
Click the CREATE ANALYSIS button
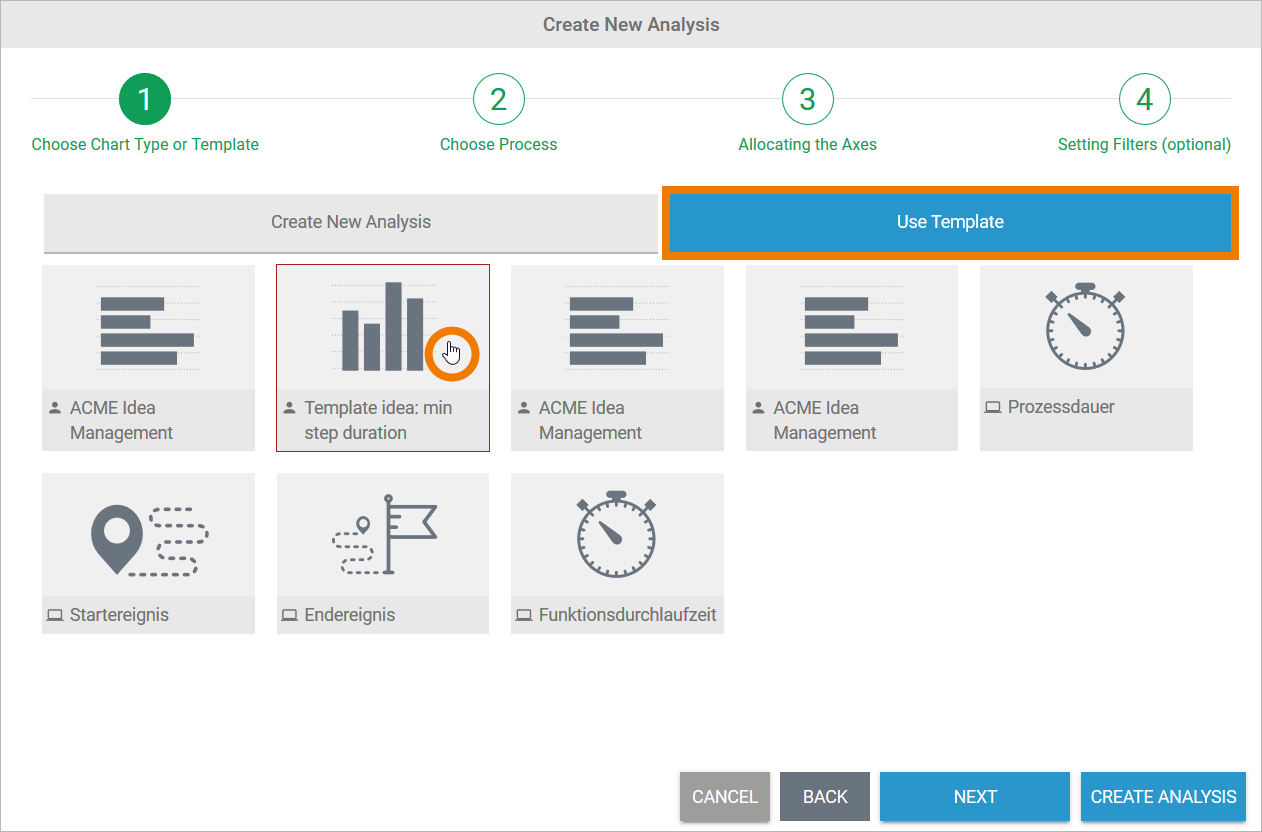[x=1163, y=797]
